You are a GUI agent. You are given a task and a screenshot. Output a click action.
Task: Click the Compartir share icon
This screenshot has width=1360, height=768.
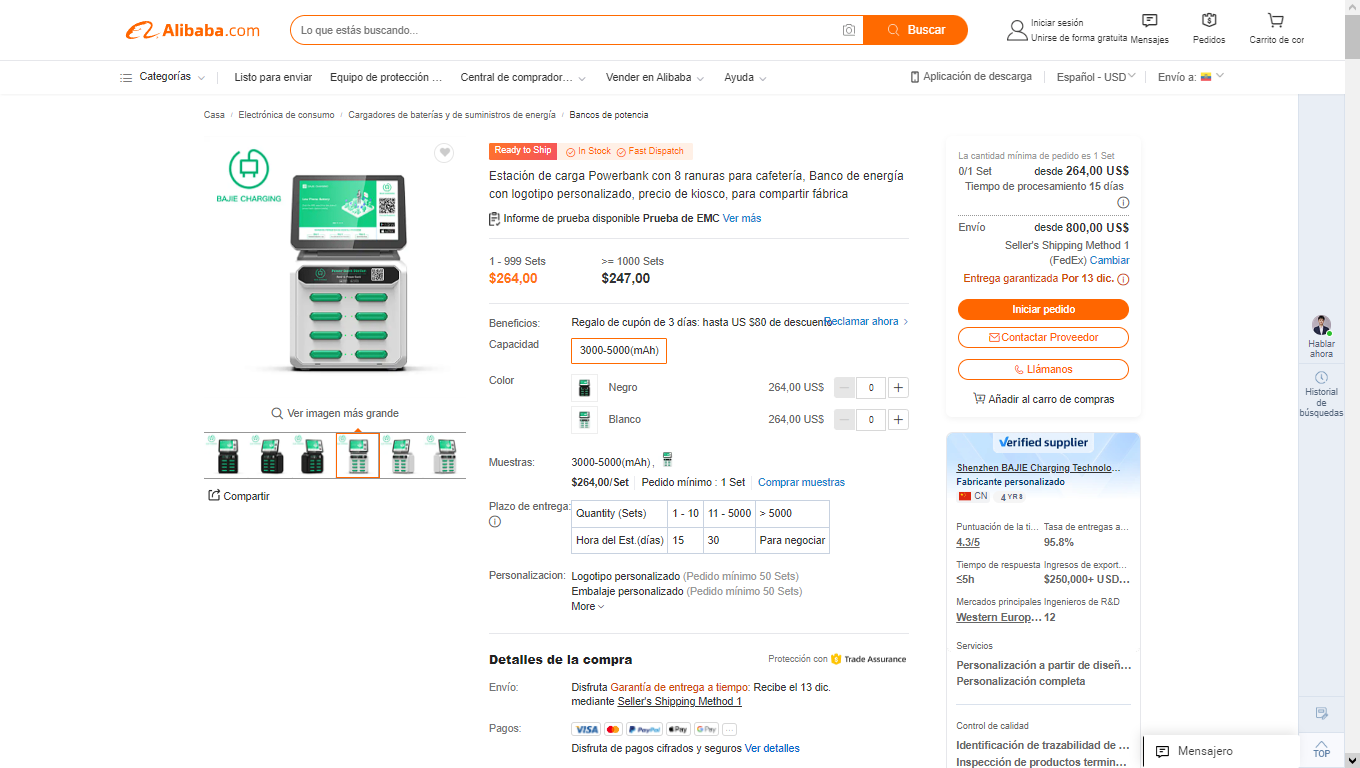point(214,496)
